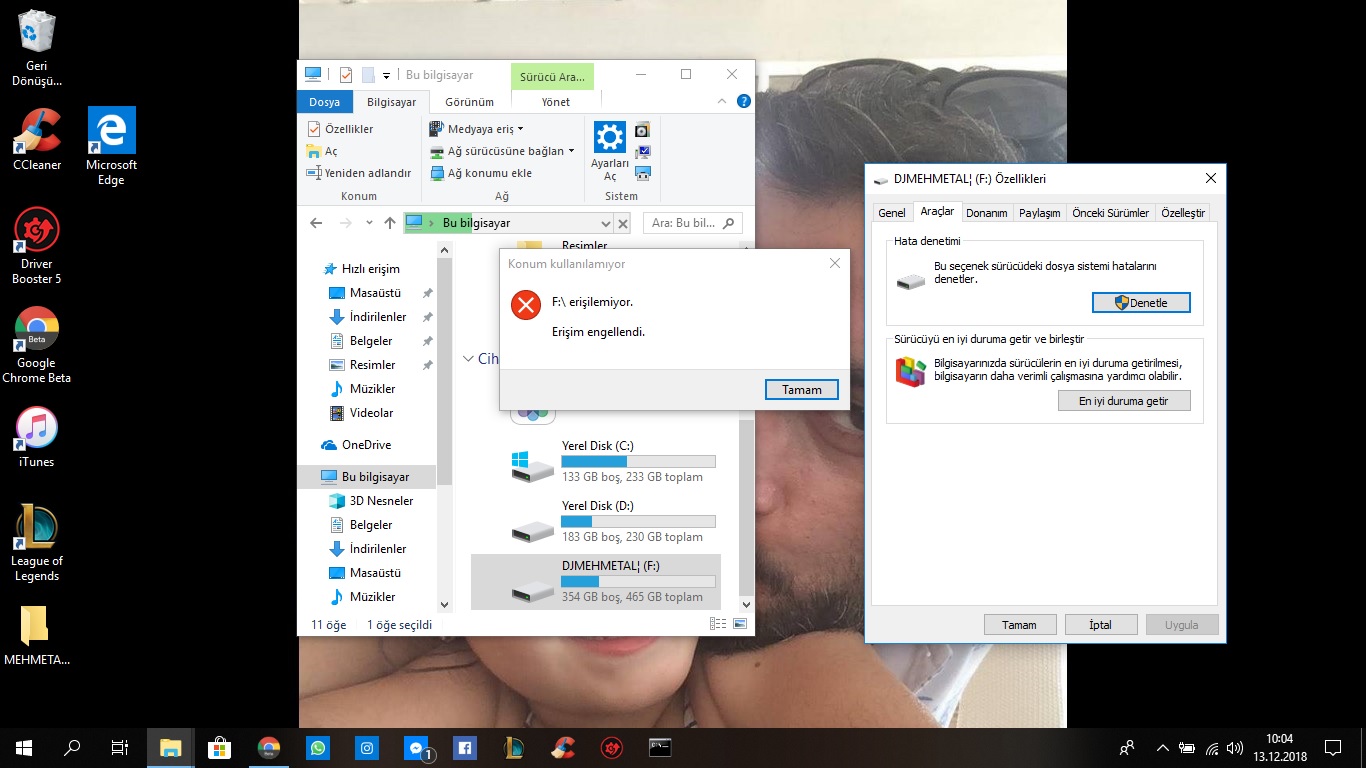
Task: Click the manage computer icon in Sistem group
Action: click(642, 173)
